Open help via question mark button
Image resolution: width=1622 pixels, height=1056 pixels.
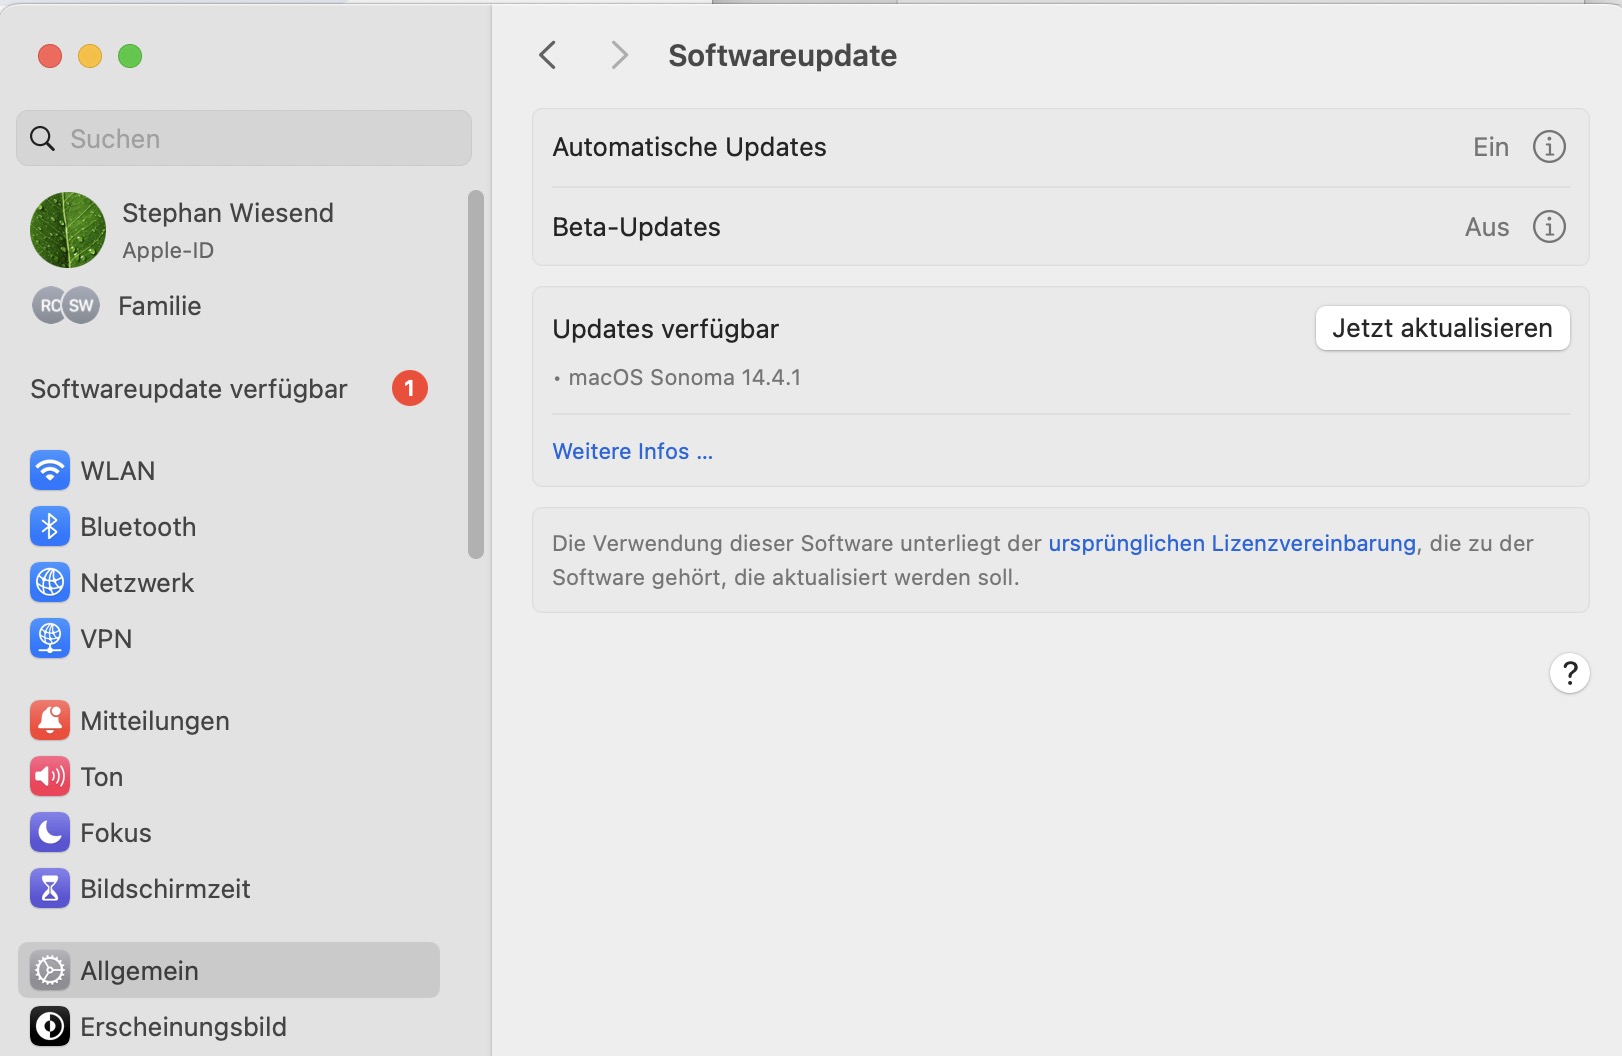(x=1570, y=673)
